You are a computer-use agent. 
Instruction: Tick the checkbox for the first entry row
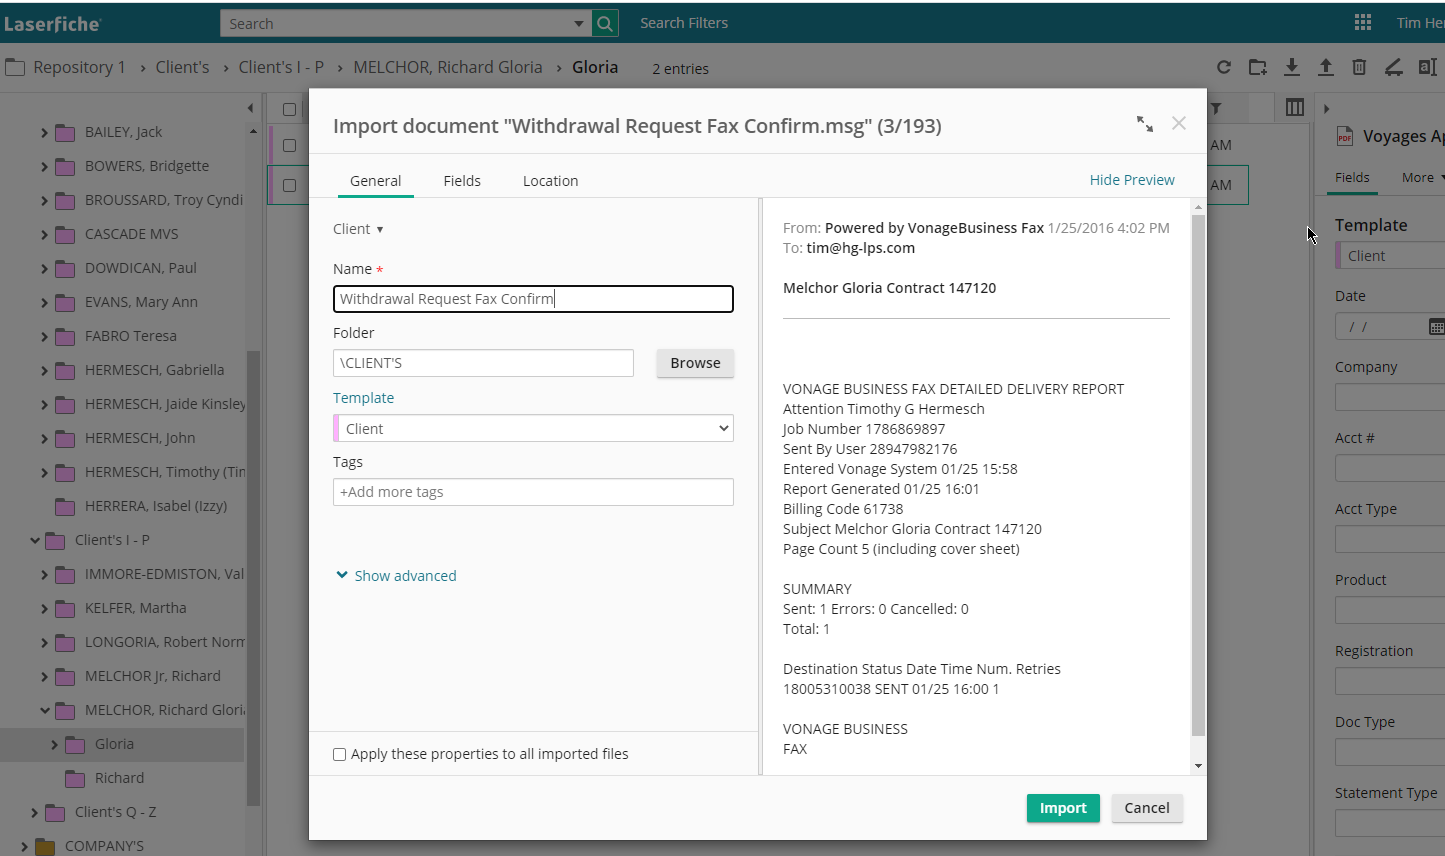coord(289,145)
